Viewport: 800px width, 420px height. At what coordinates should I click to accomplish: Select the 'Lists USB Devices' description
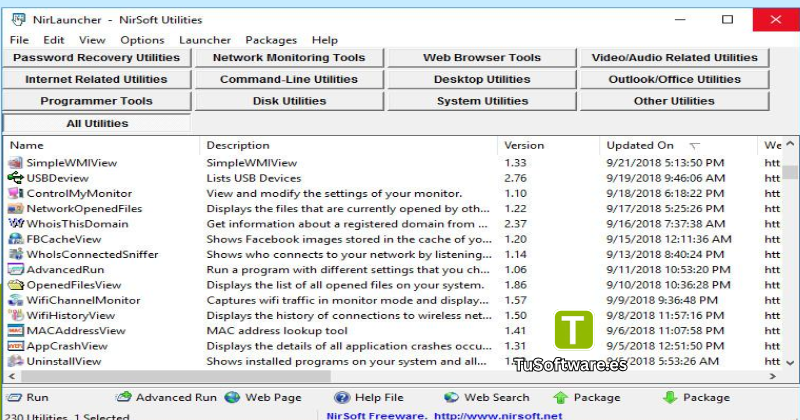pyautogui.click(x=254, y=178)
